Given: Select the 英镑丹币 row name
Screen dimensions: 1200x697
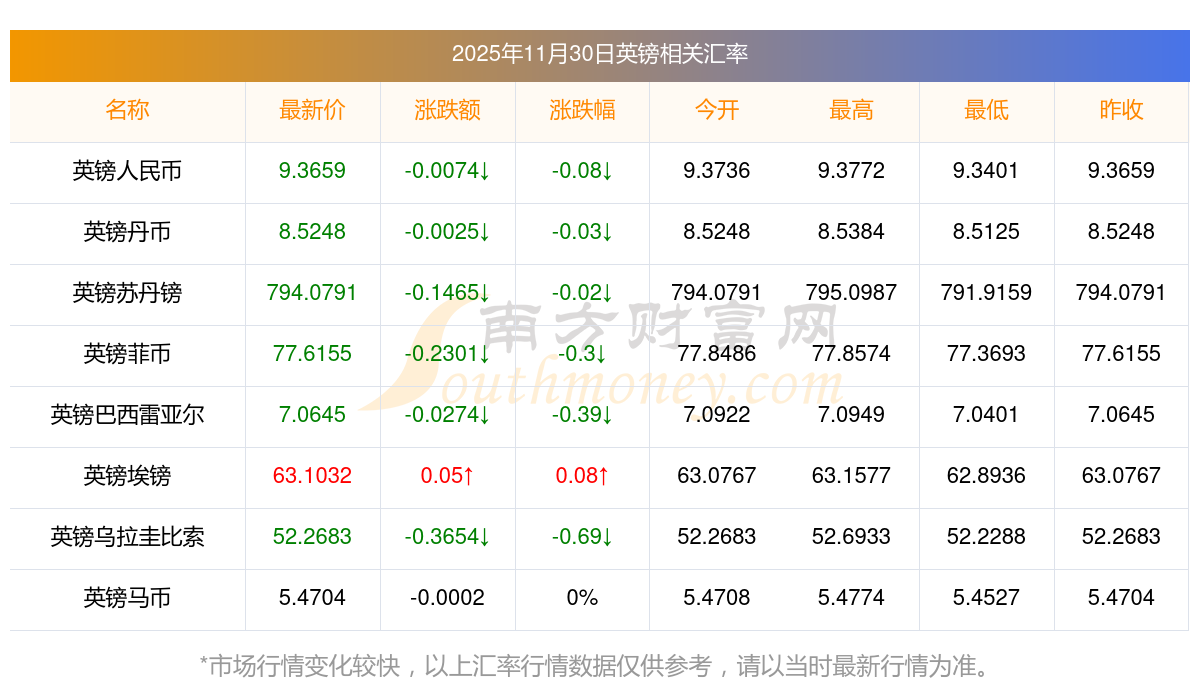Looking at the screenshot, I should (x=127, y=232).
